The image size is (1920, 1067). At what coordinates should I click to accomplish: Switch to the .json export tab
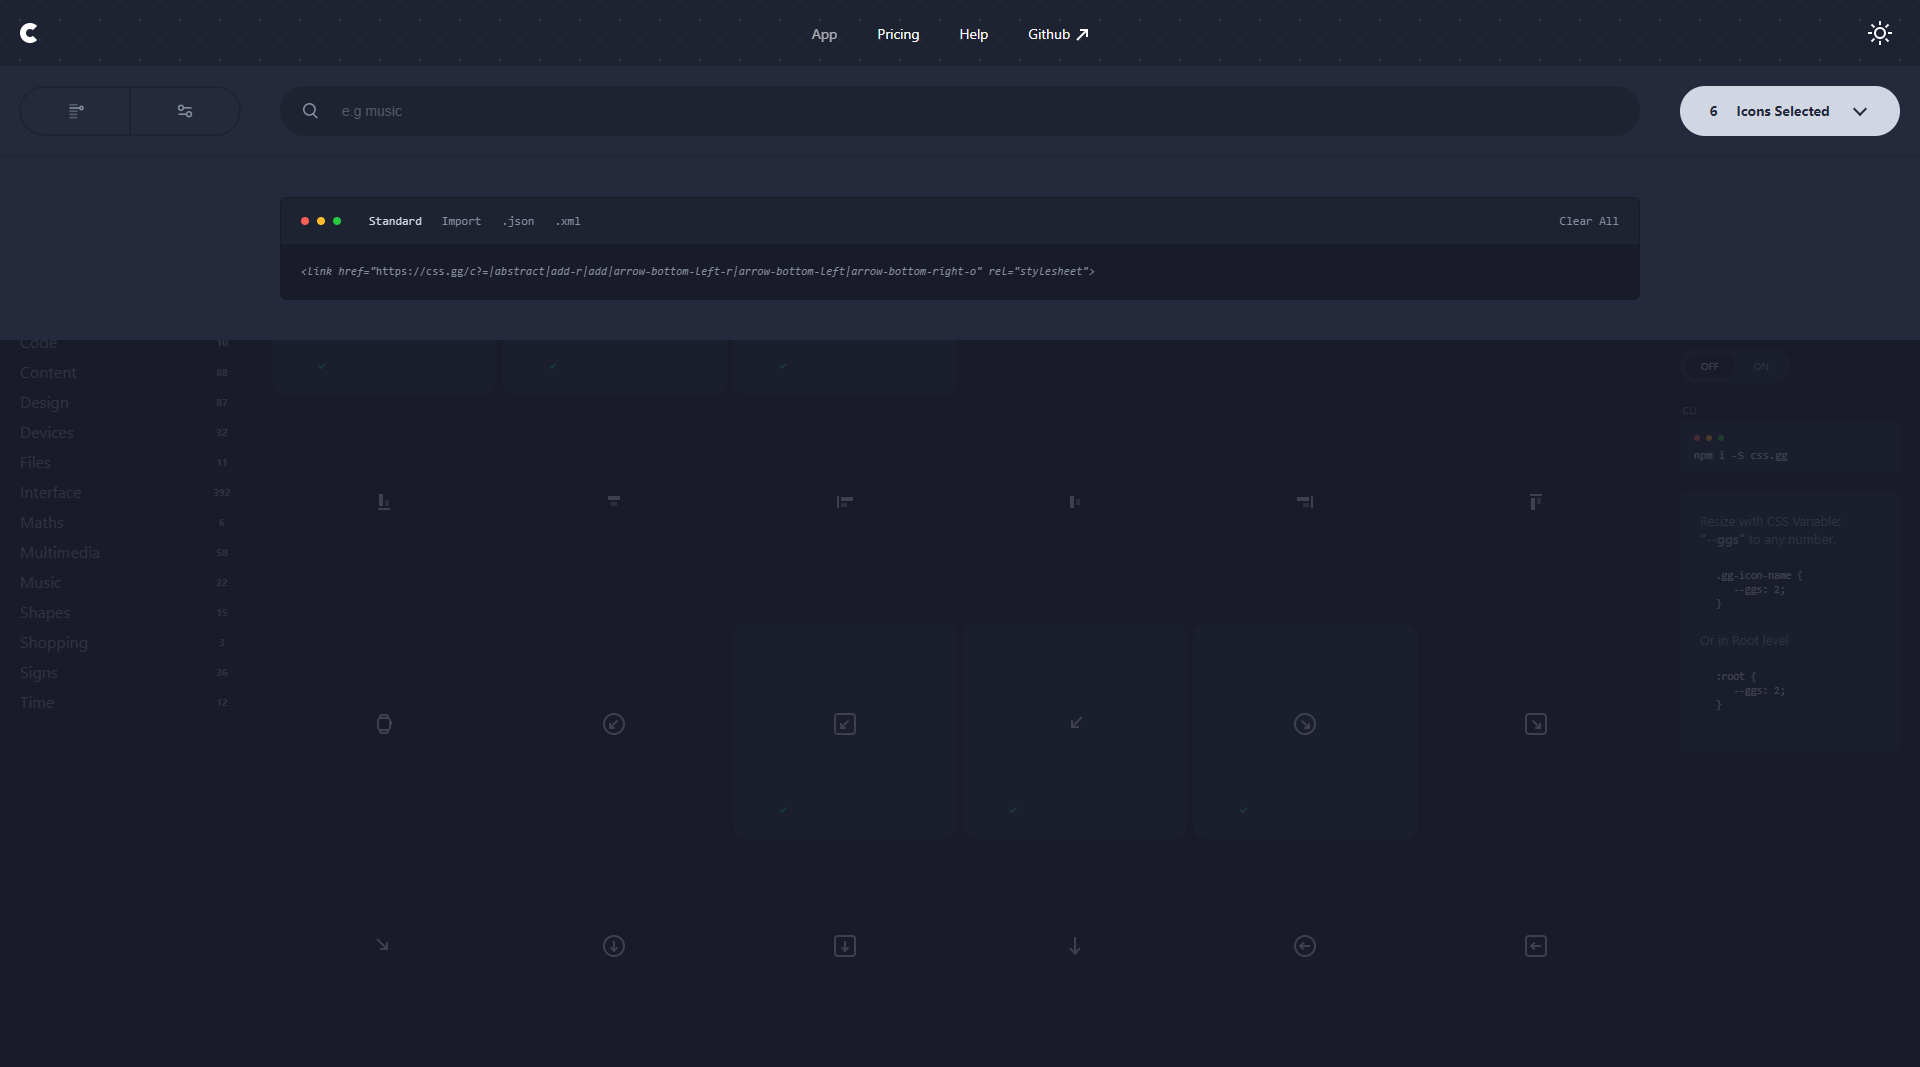(x=518, y=221)
